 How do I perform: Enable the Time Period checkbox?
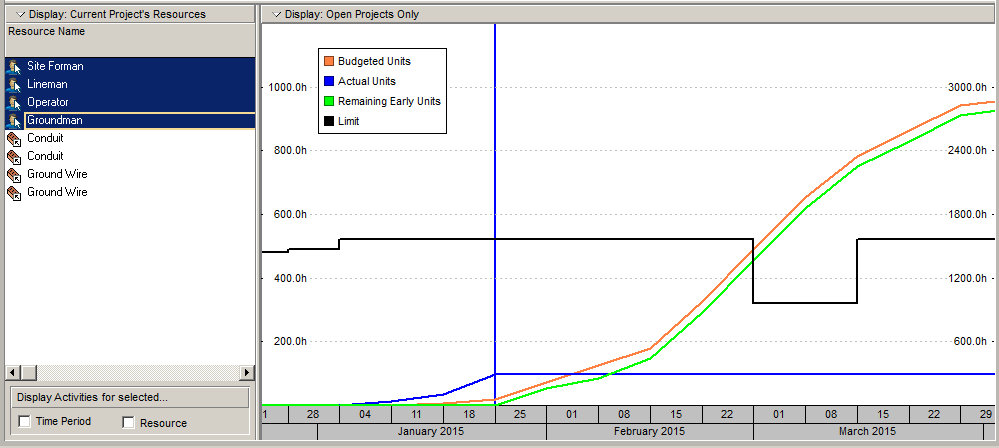(x=25, y=422)
